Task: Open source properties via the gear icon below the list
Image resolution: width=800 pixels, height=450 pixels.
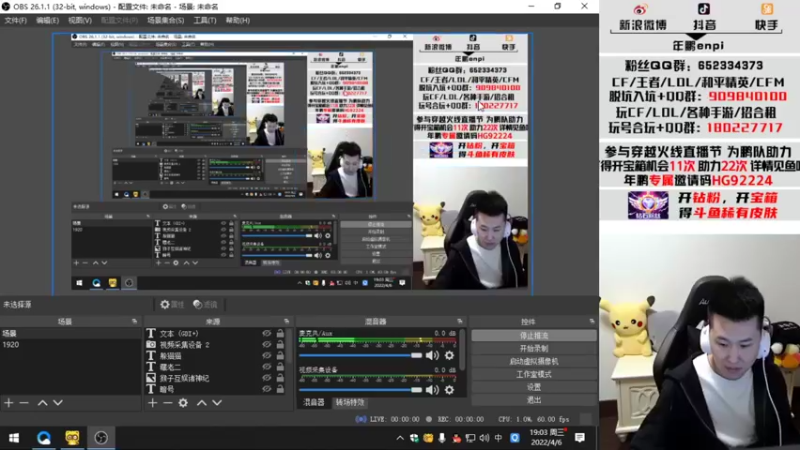Action: (183, 403)
